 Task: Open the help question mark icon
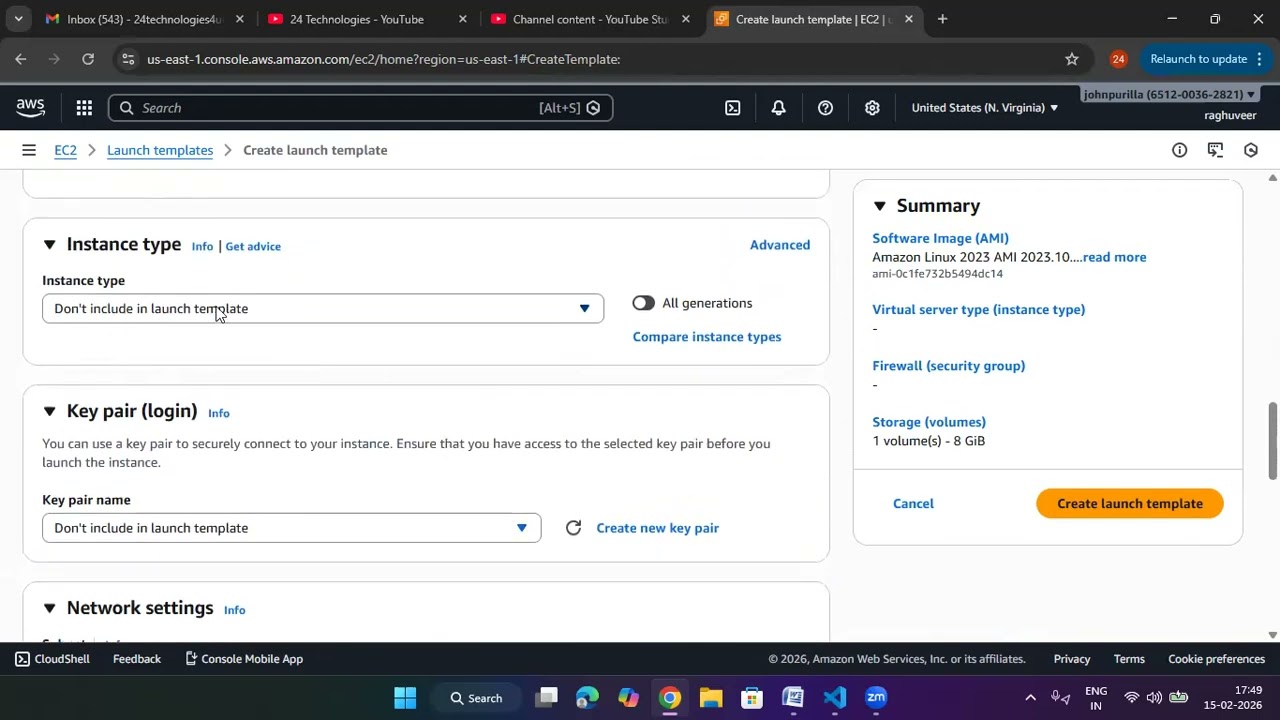click(x=825, y=108)
